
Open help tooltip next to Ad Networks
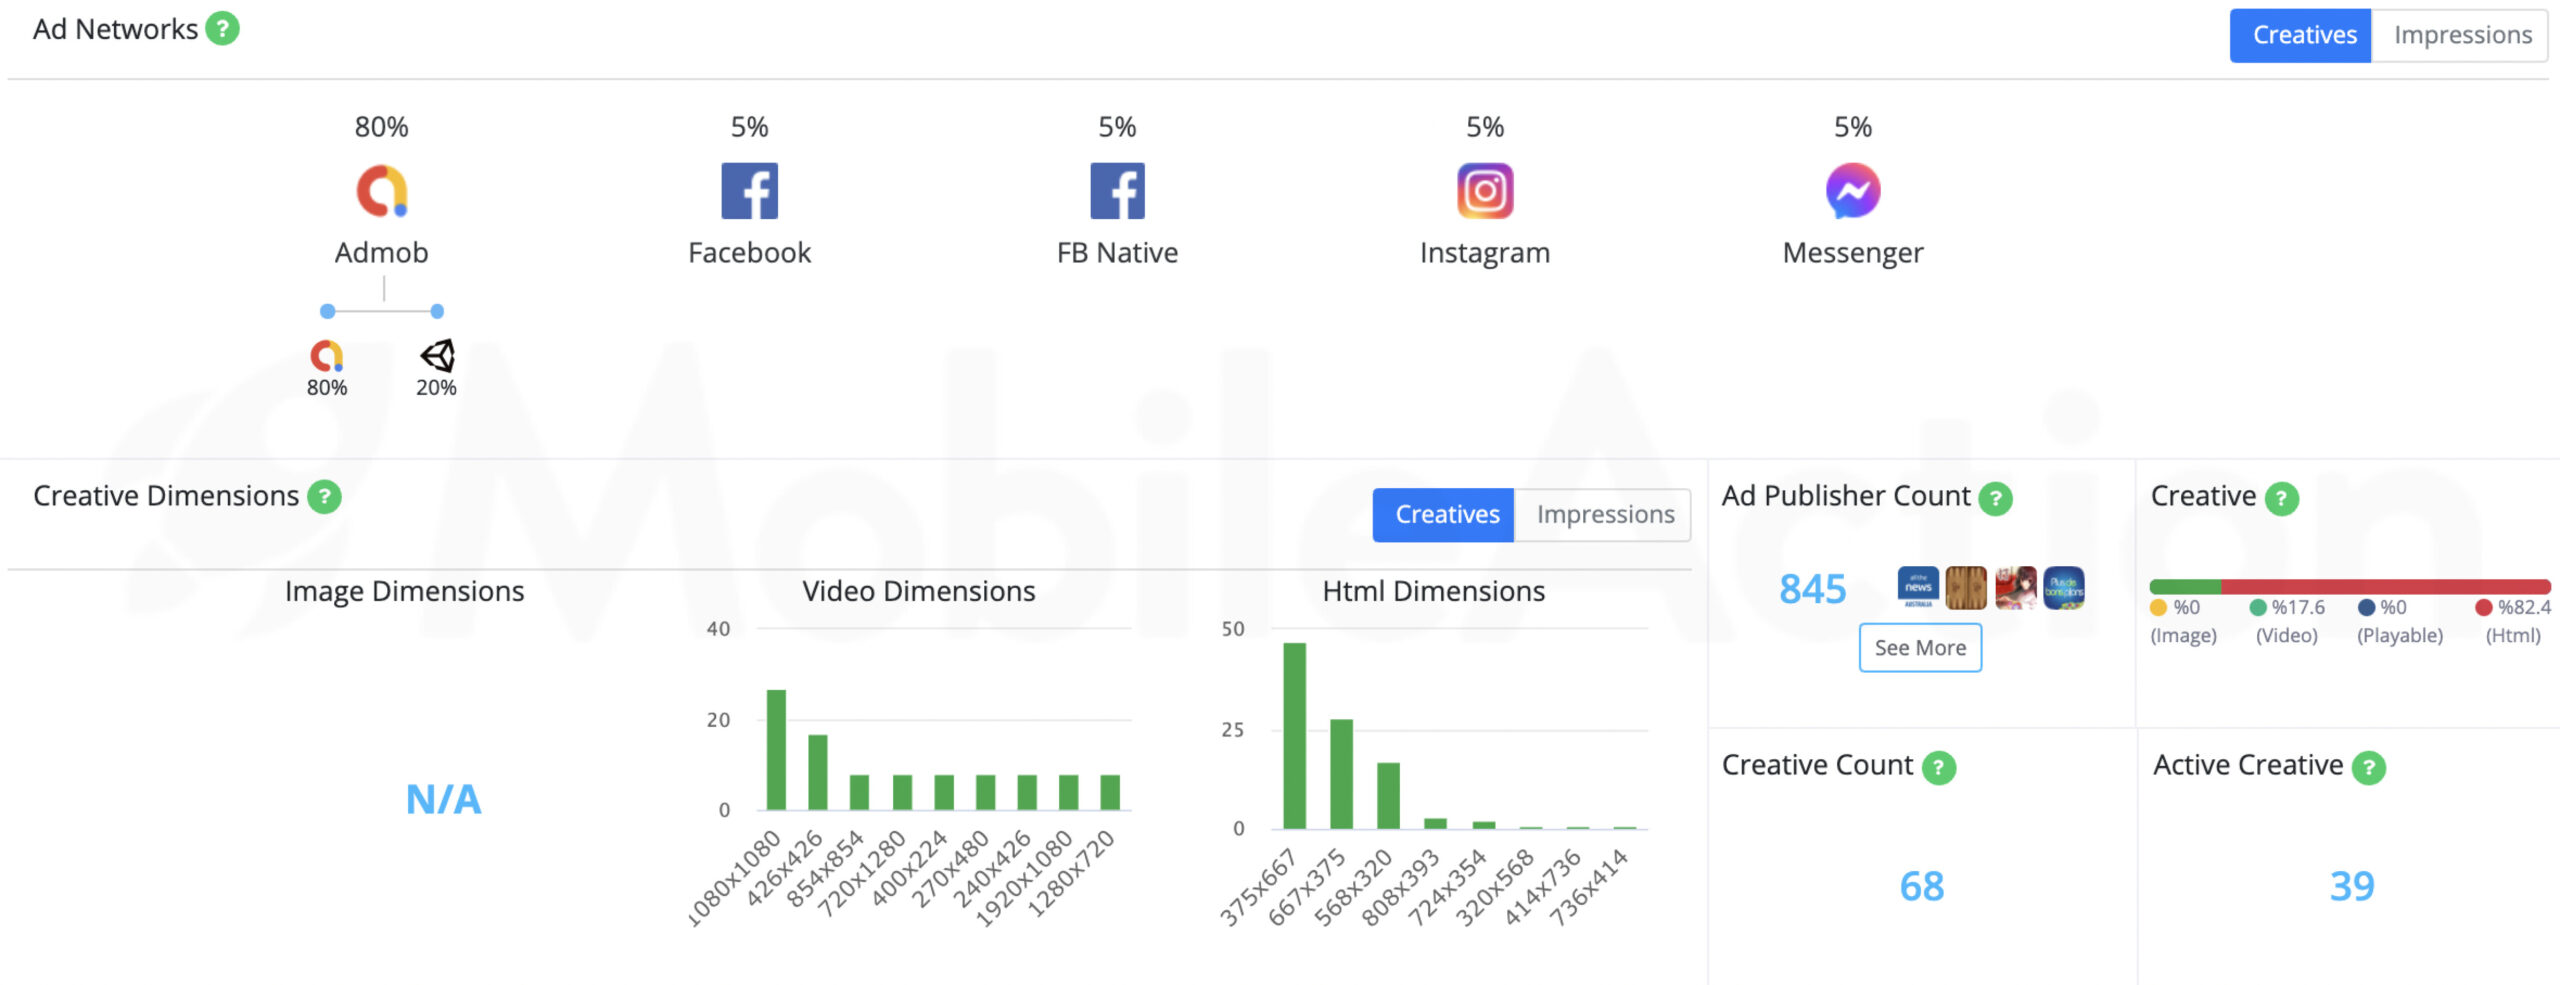(x=222, y=28)
